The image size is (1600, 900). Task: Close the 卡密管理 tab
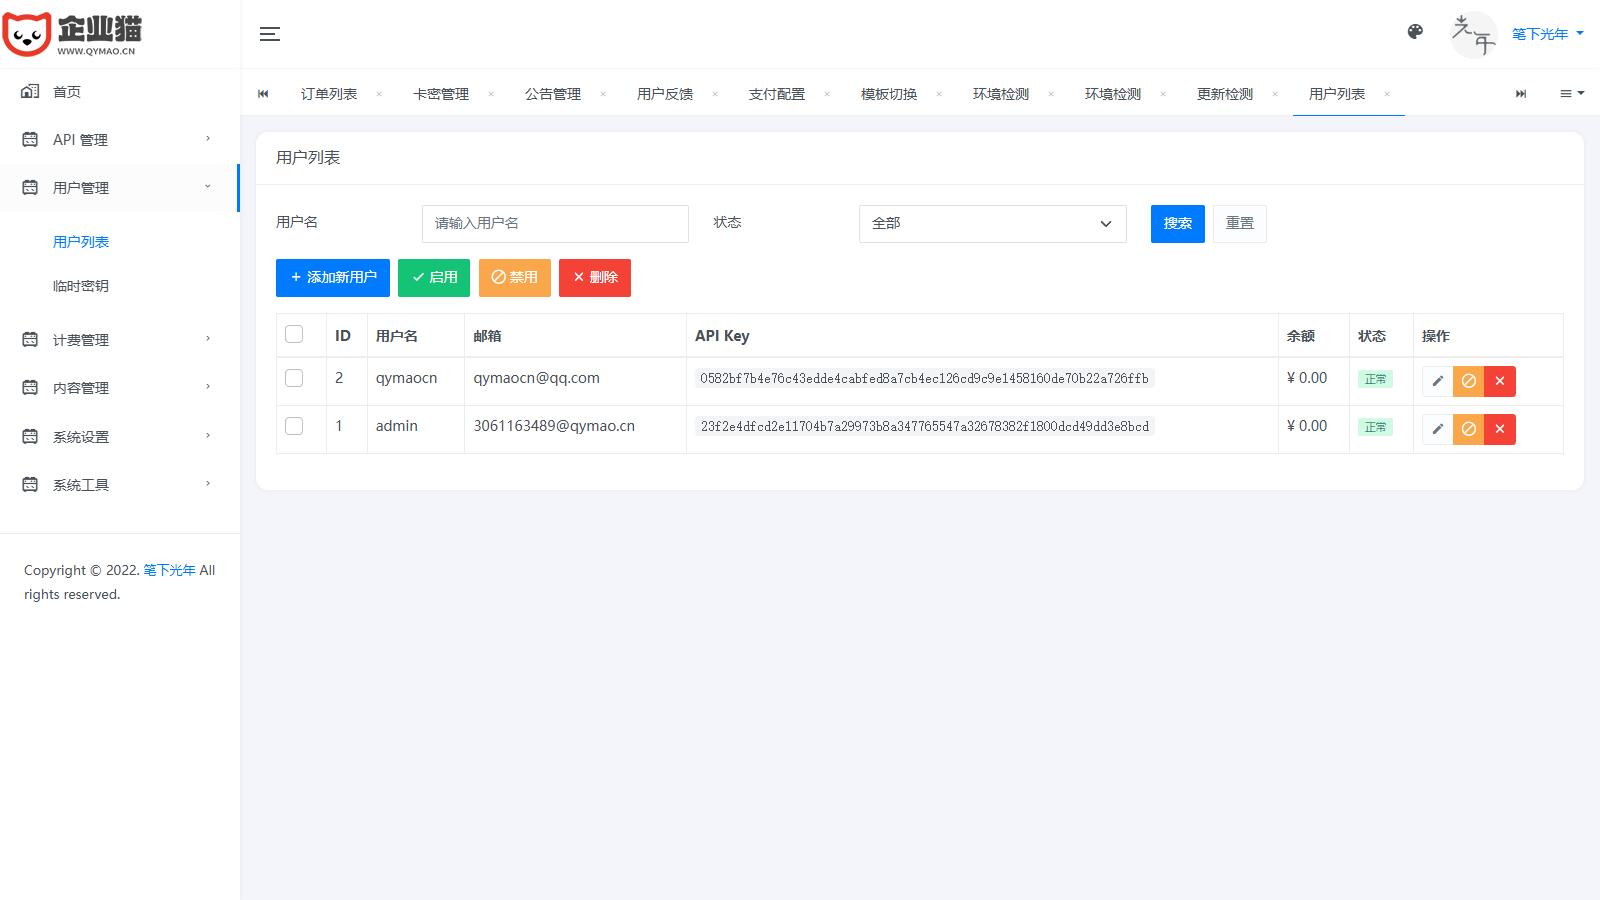tap(491, 94)
